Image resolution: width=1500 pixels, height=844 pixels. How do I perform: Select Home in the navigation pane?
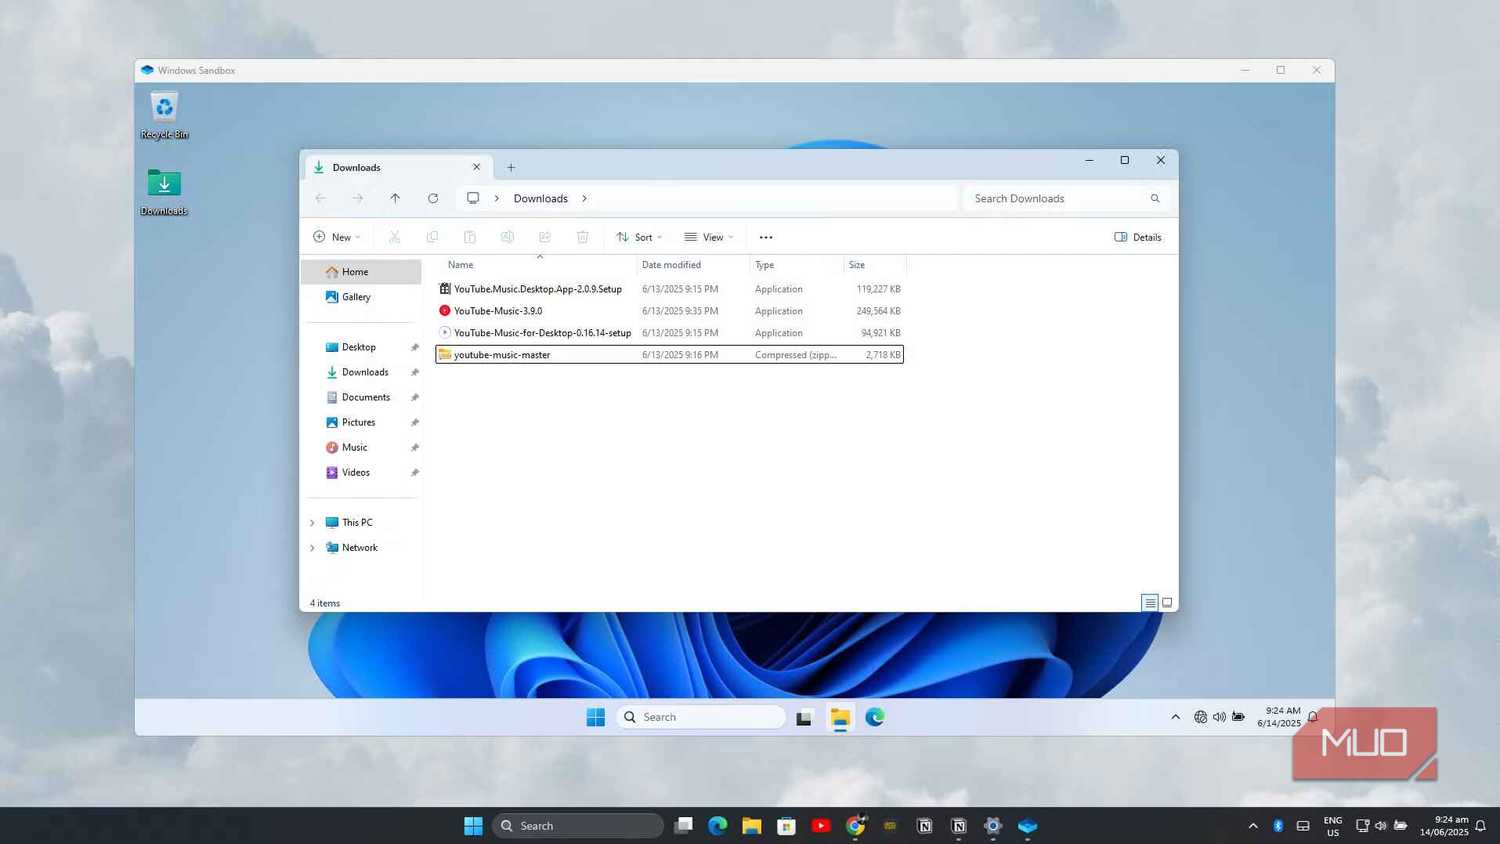362,272
